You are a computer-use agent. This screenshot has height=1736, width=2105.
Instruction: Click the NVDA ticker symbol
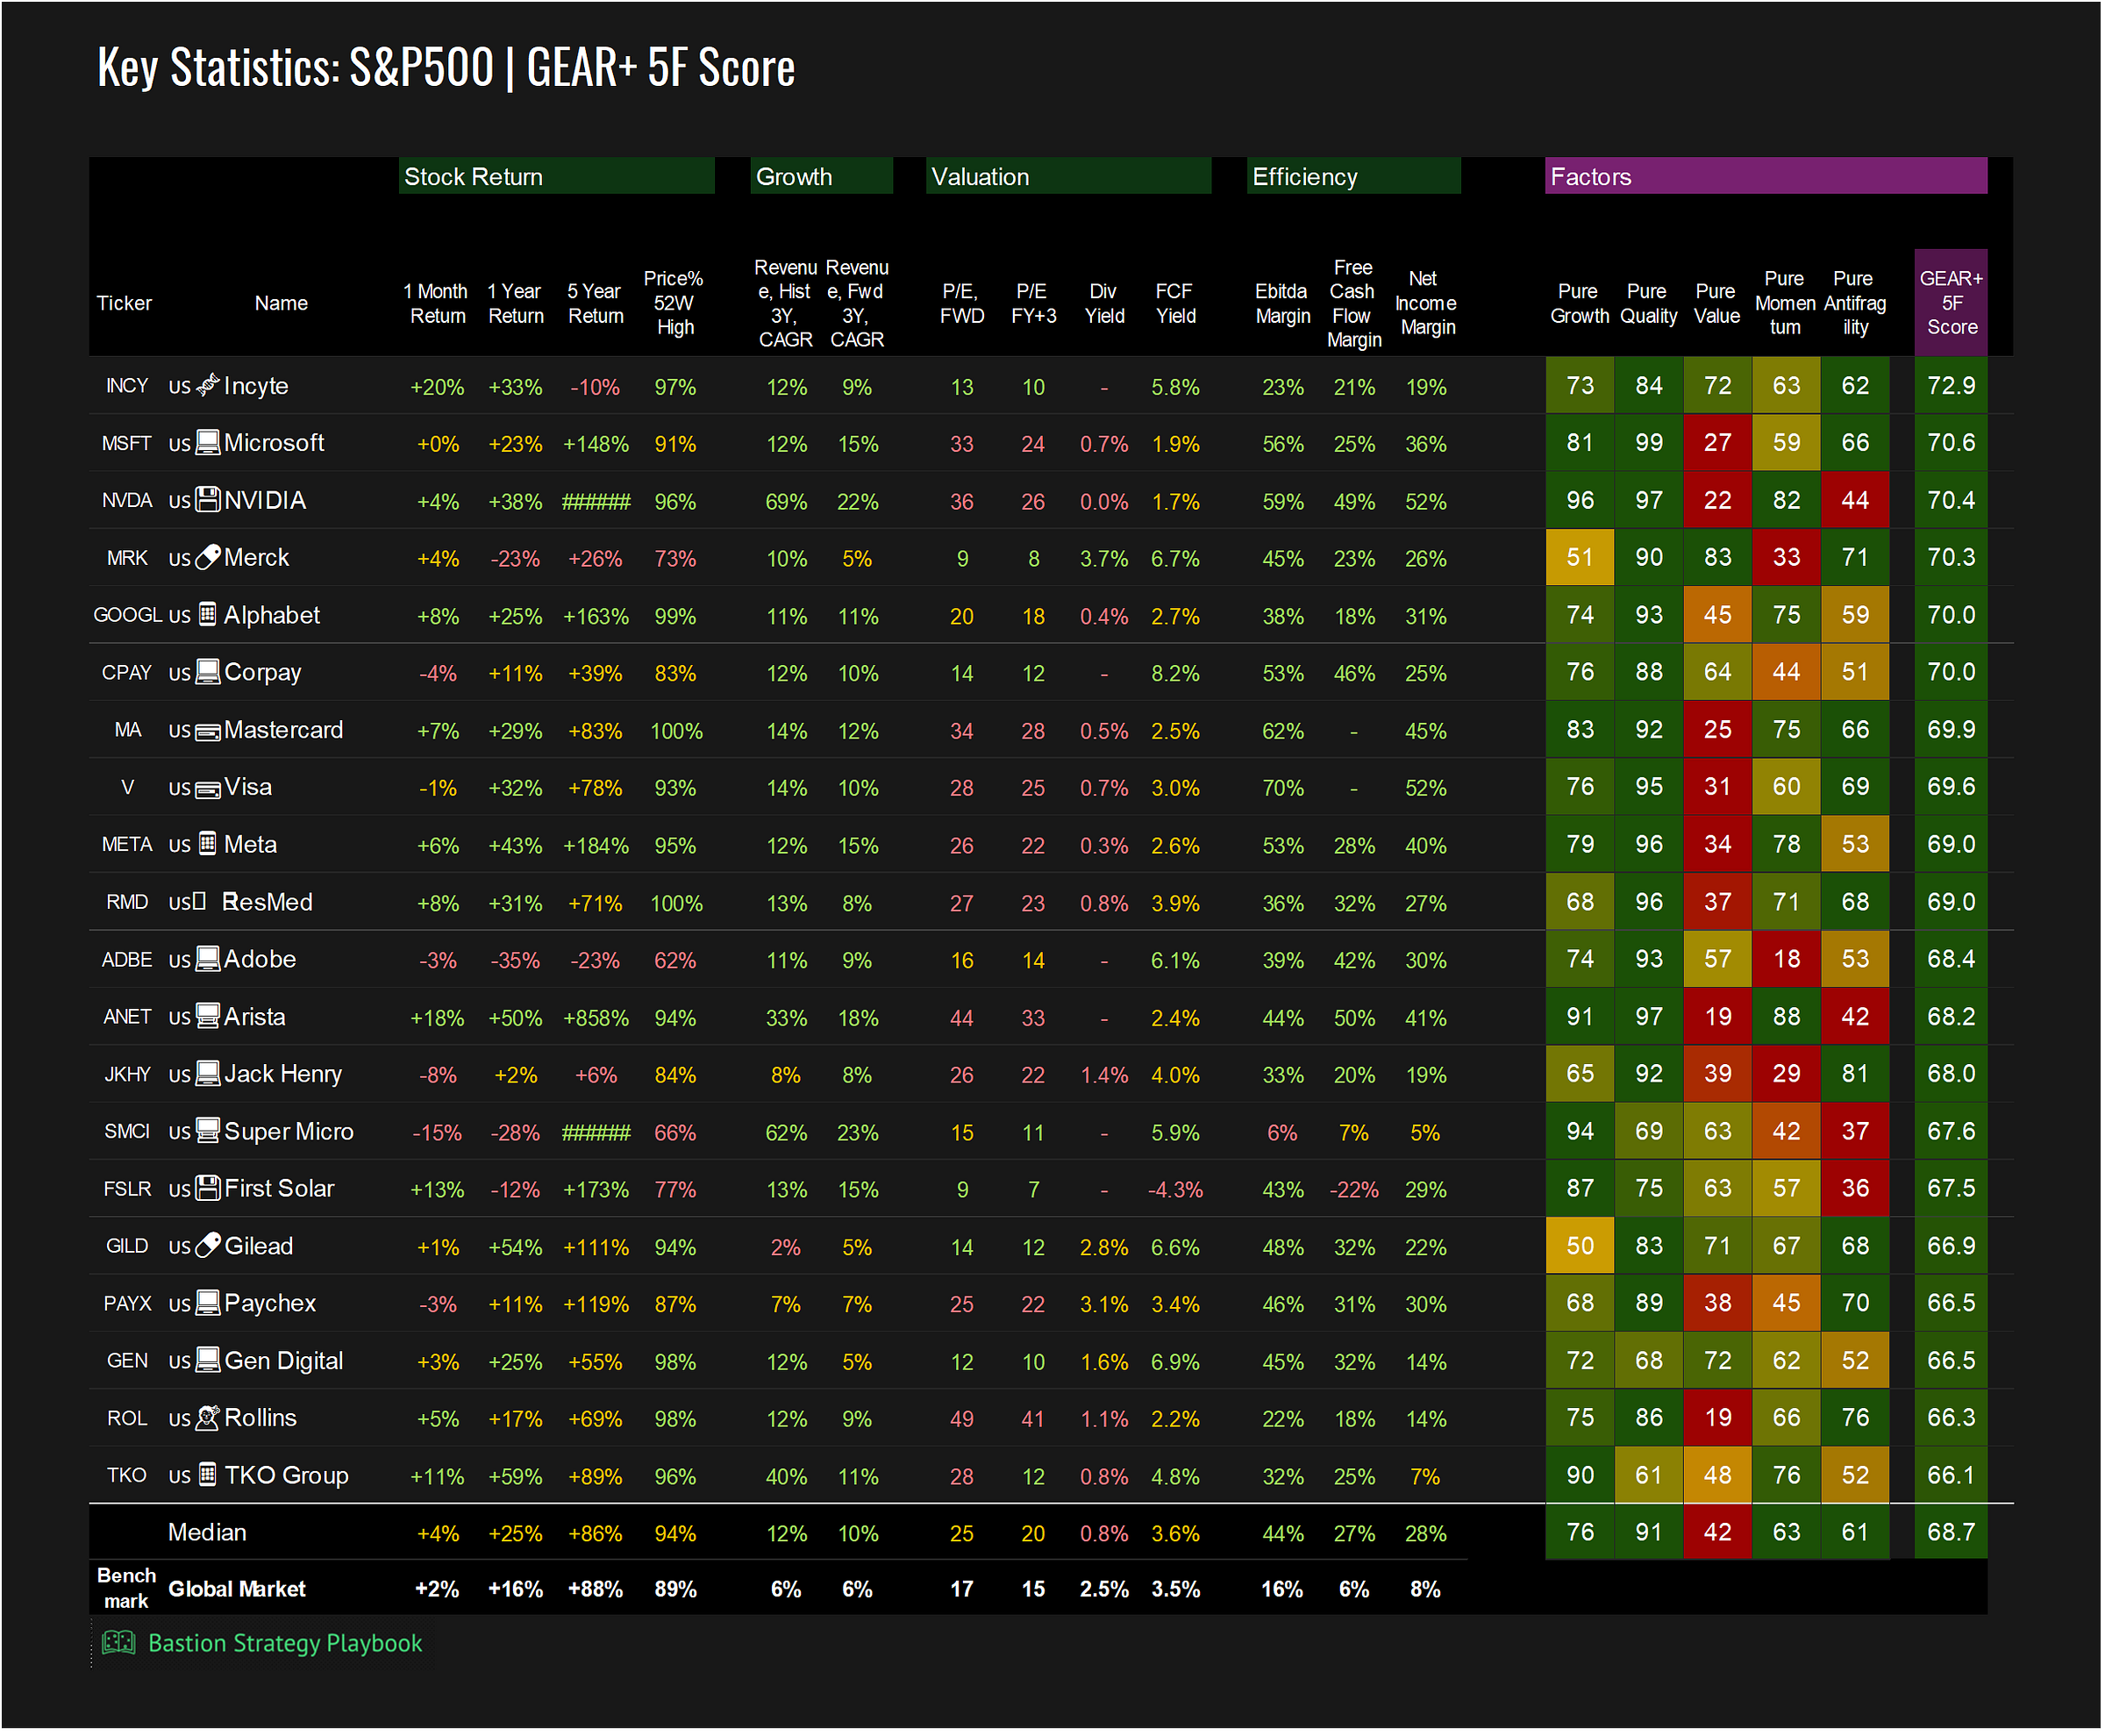tap(127, 501)
